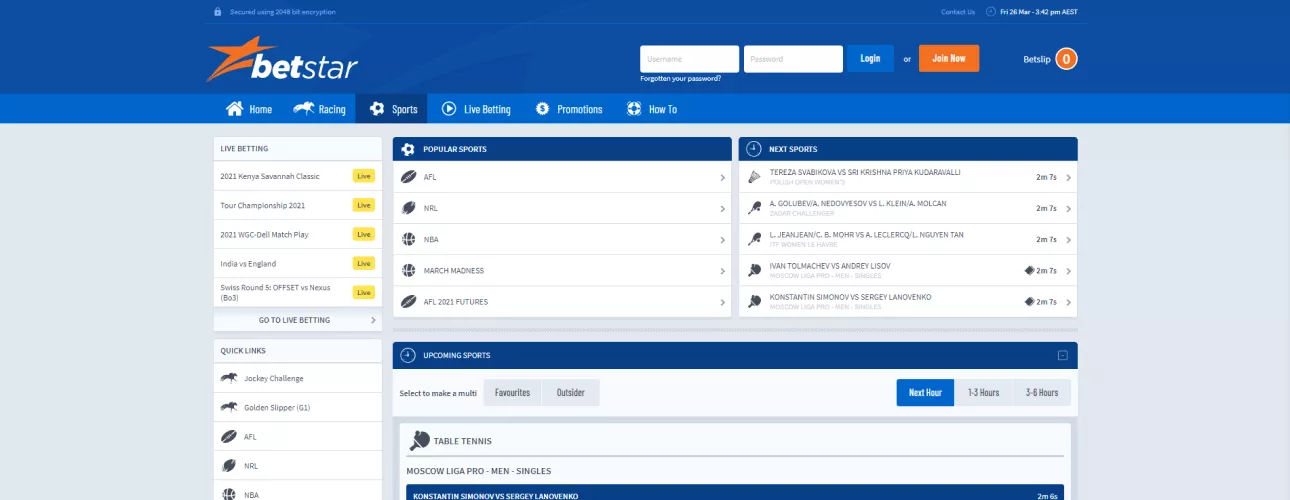Click the Login button
Image resolution: width=1290 pixels, height=500 pixels.
[x=870, y=58]
